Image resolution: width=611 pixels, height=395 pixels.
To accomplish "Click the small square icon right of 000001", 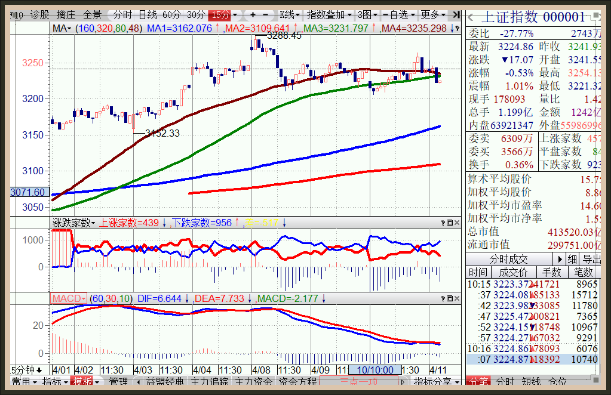I will coord(596,16).
